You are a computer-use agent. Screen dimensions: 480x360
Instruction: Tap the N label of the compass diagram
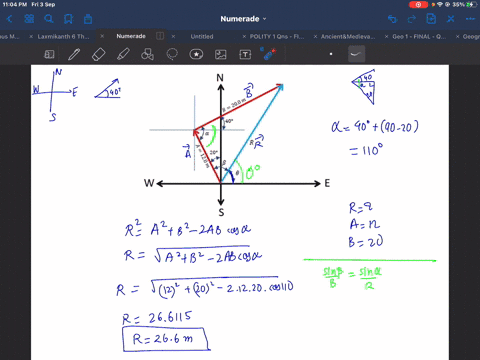coord(220,78)
